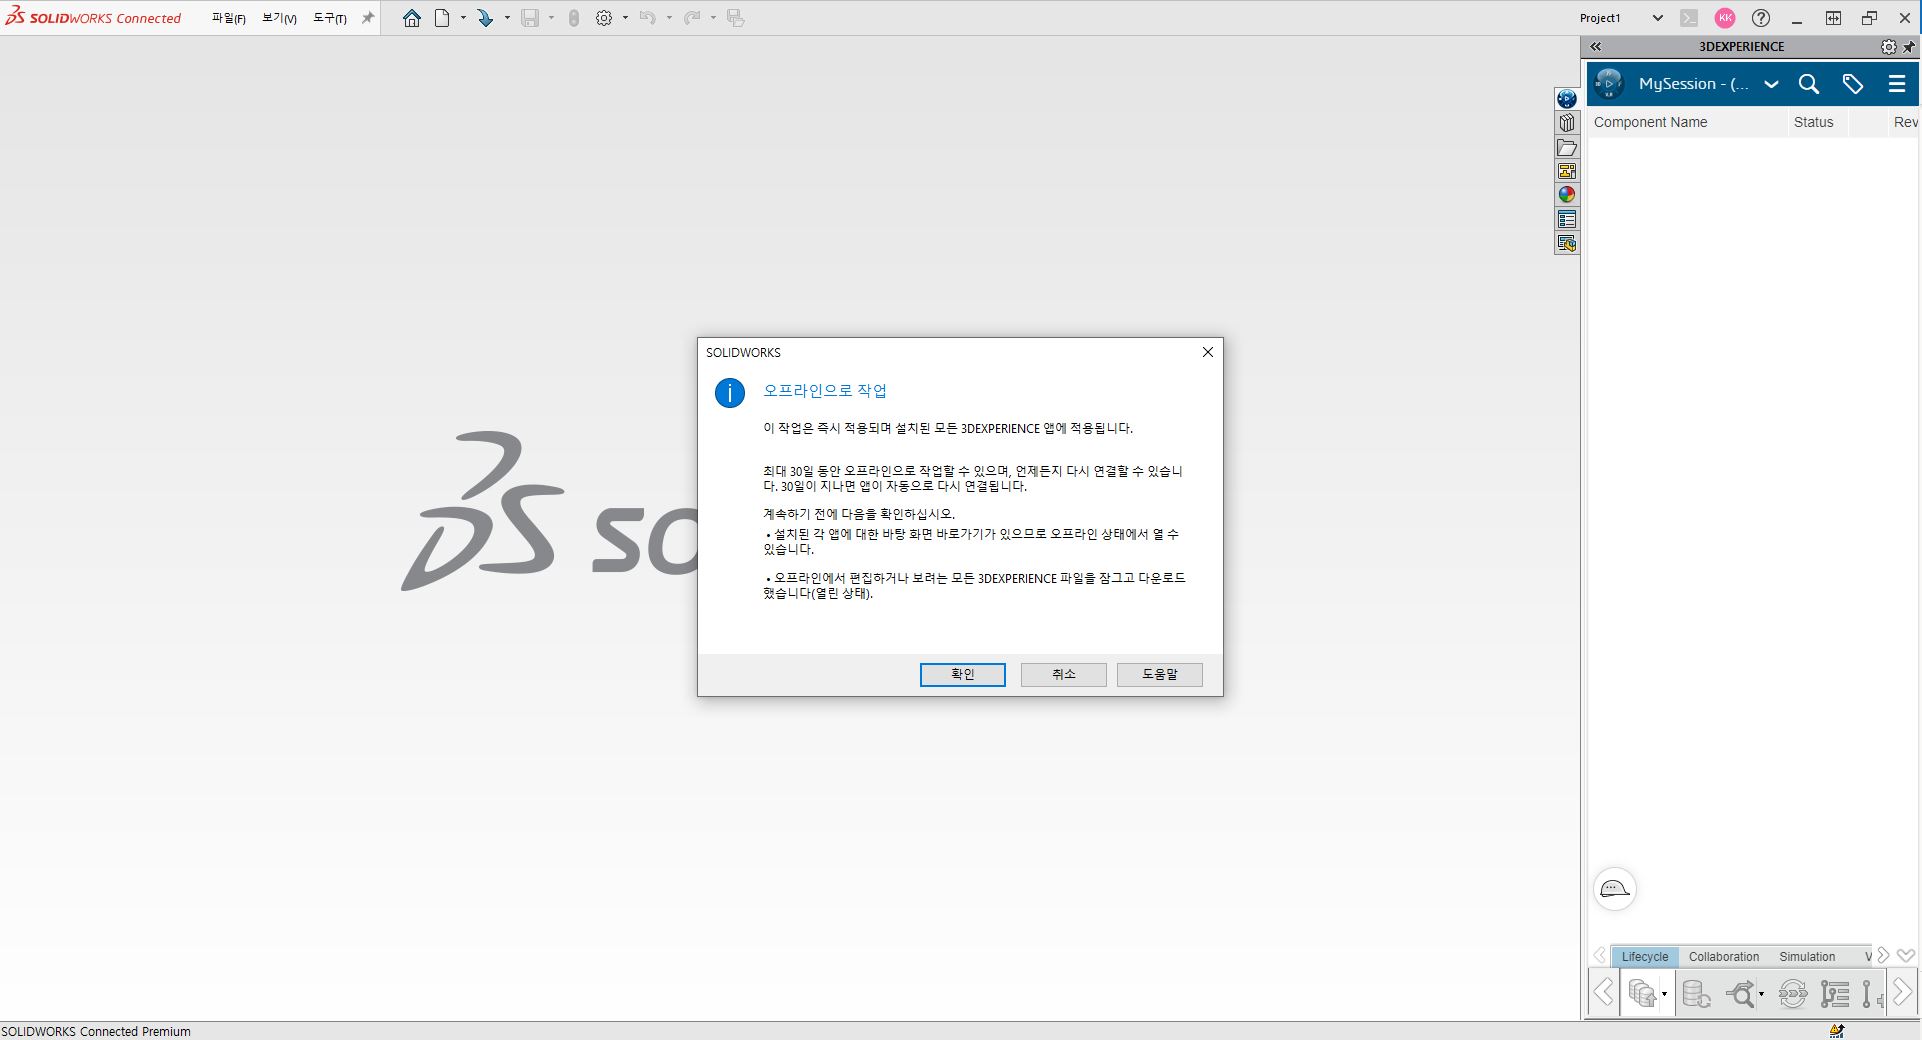Open the Save database stack dropdown arrow

(x=1664, y=994)
